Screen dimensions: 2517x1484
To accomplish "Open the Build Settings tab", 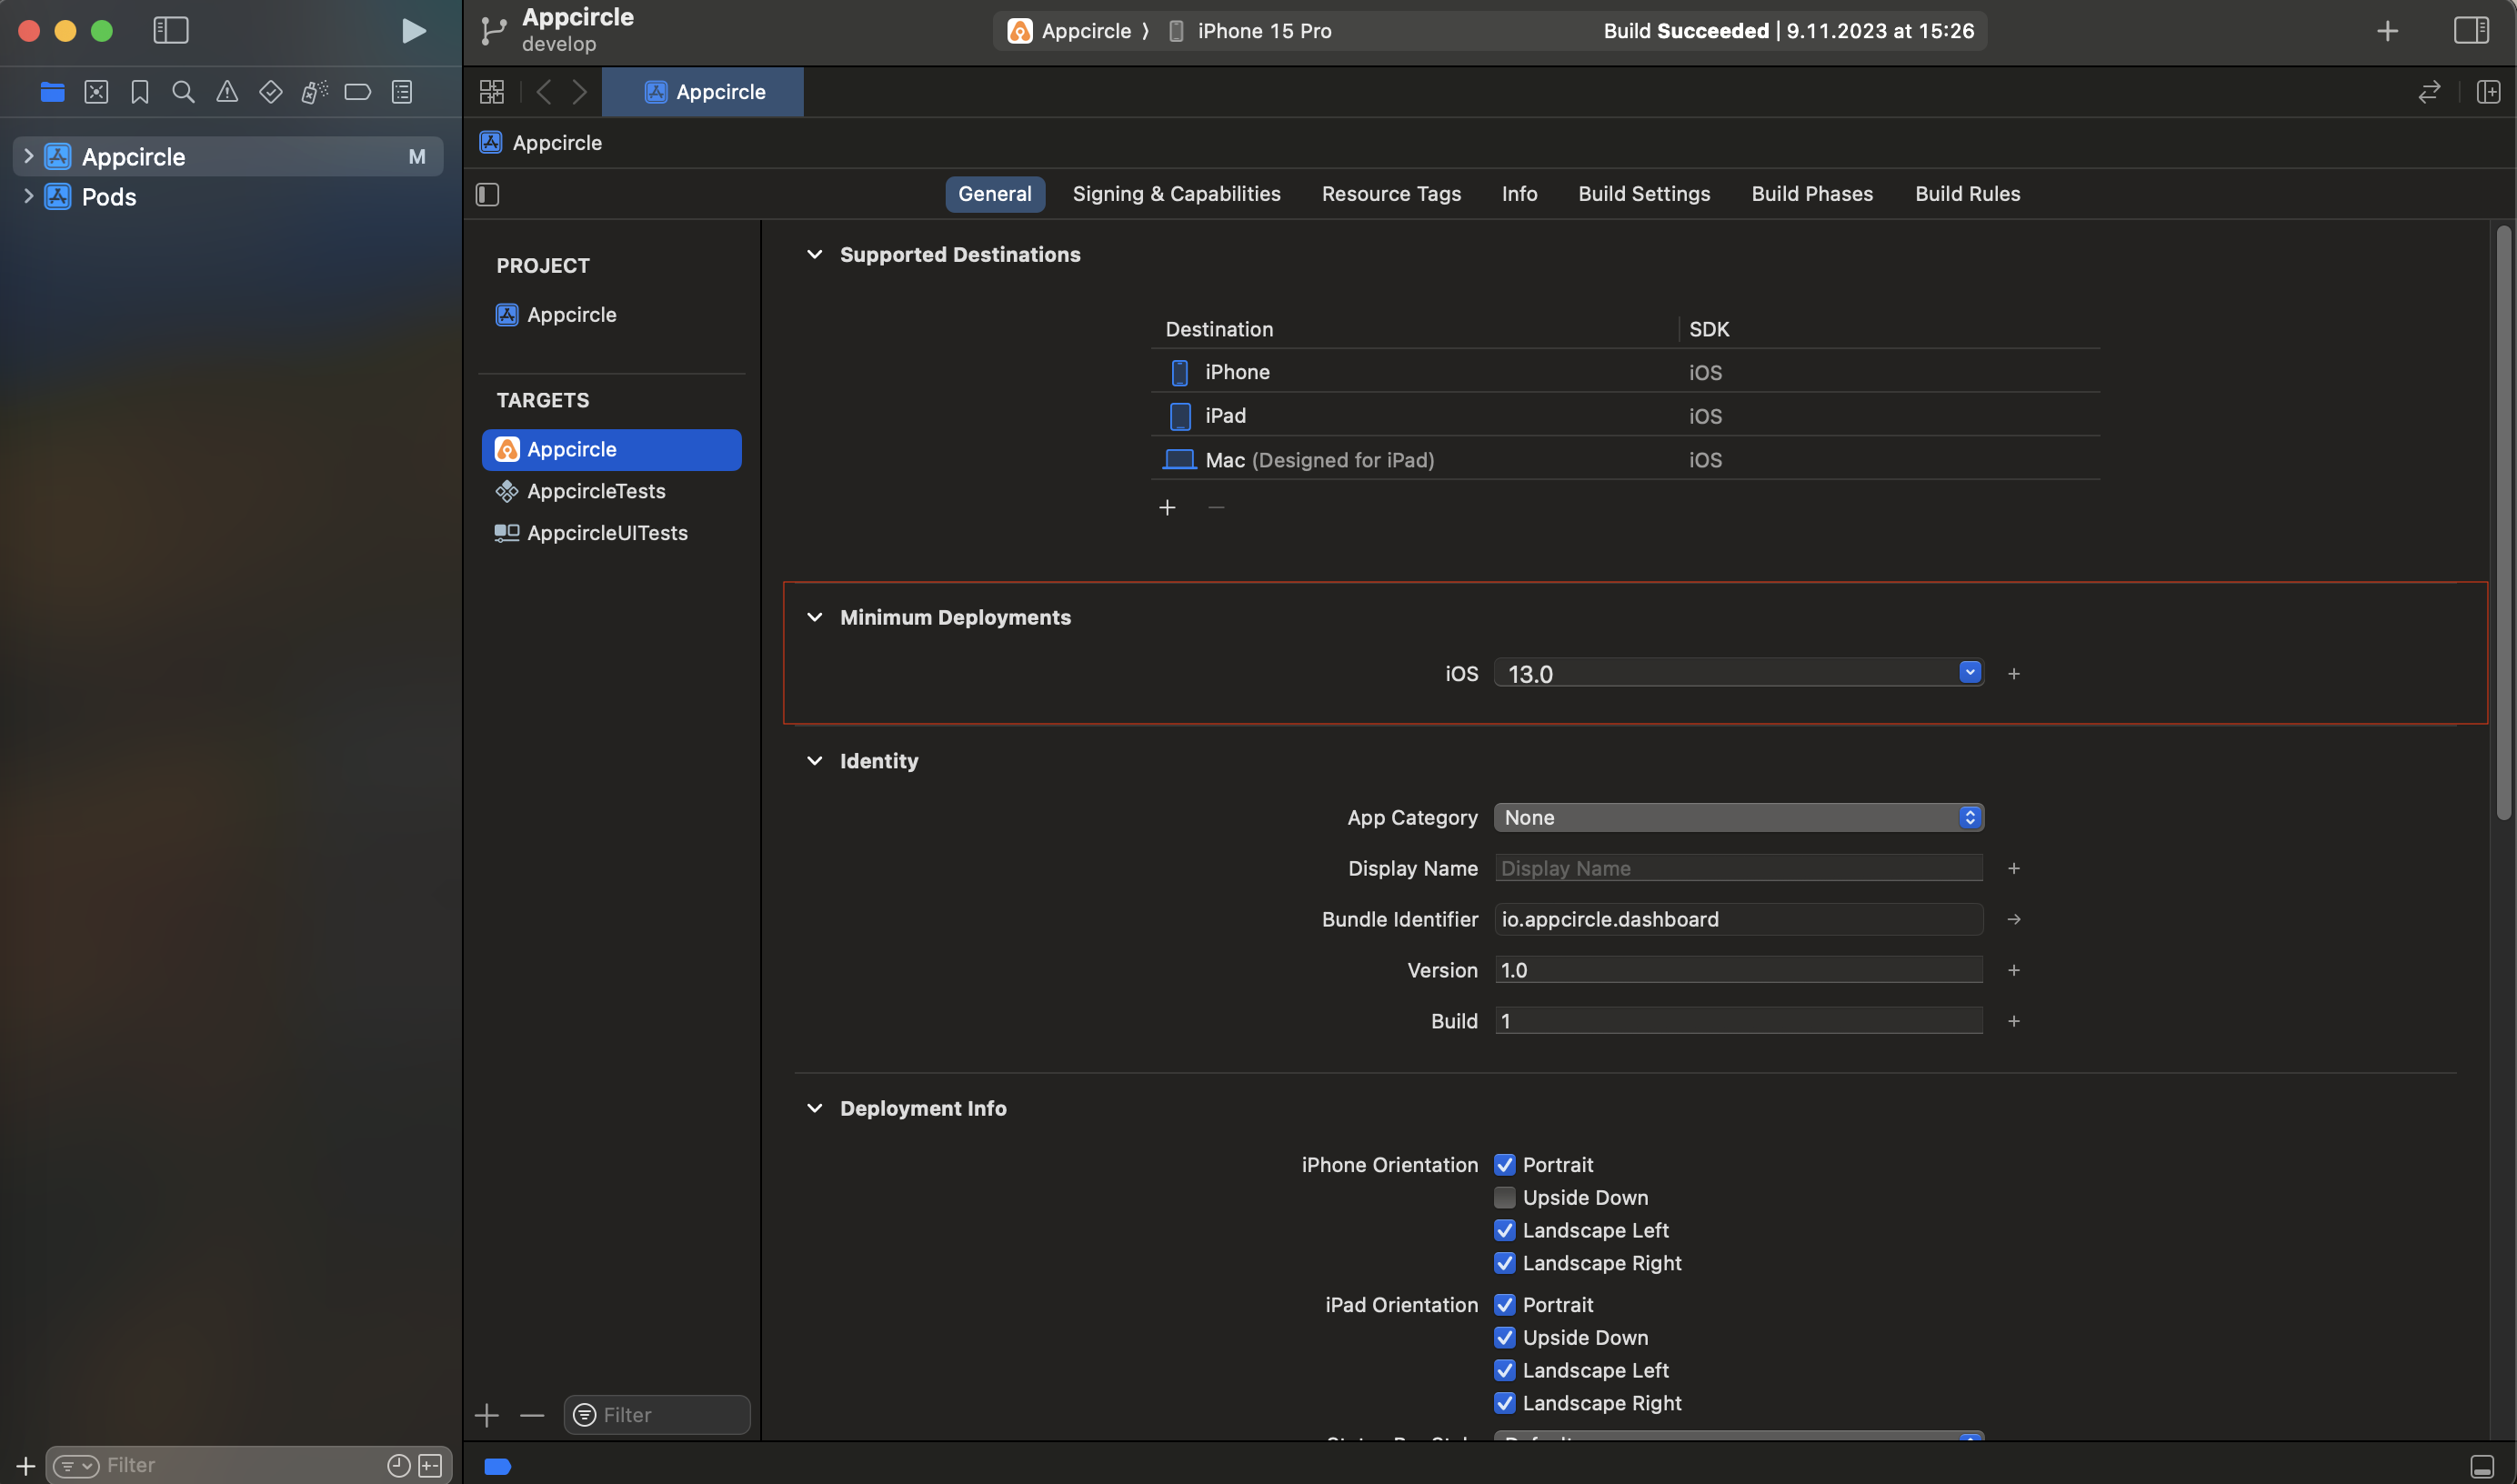I will coord(1644,194).
